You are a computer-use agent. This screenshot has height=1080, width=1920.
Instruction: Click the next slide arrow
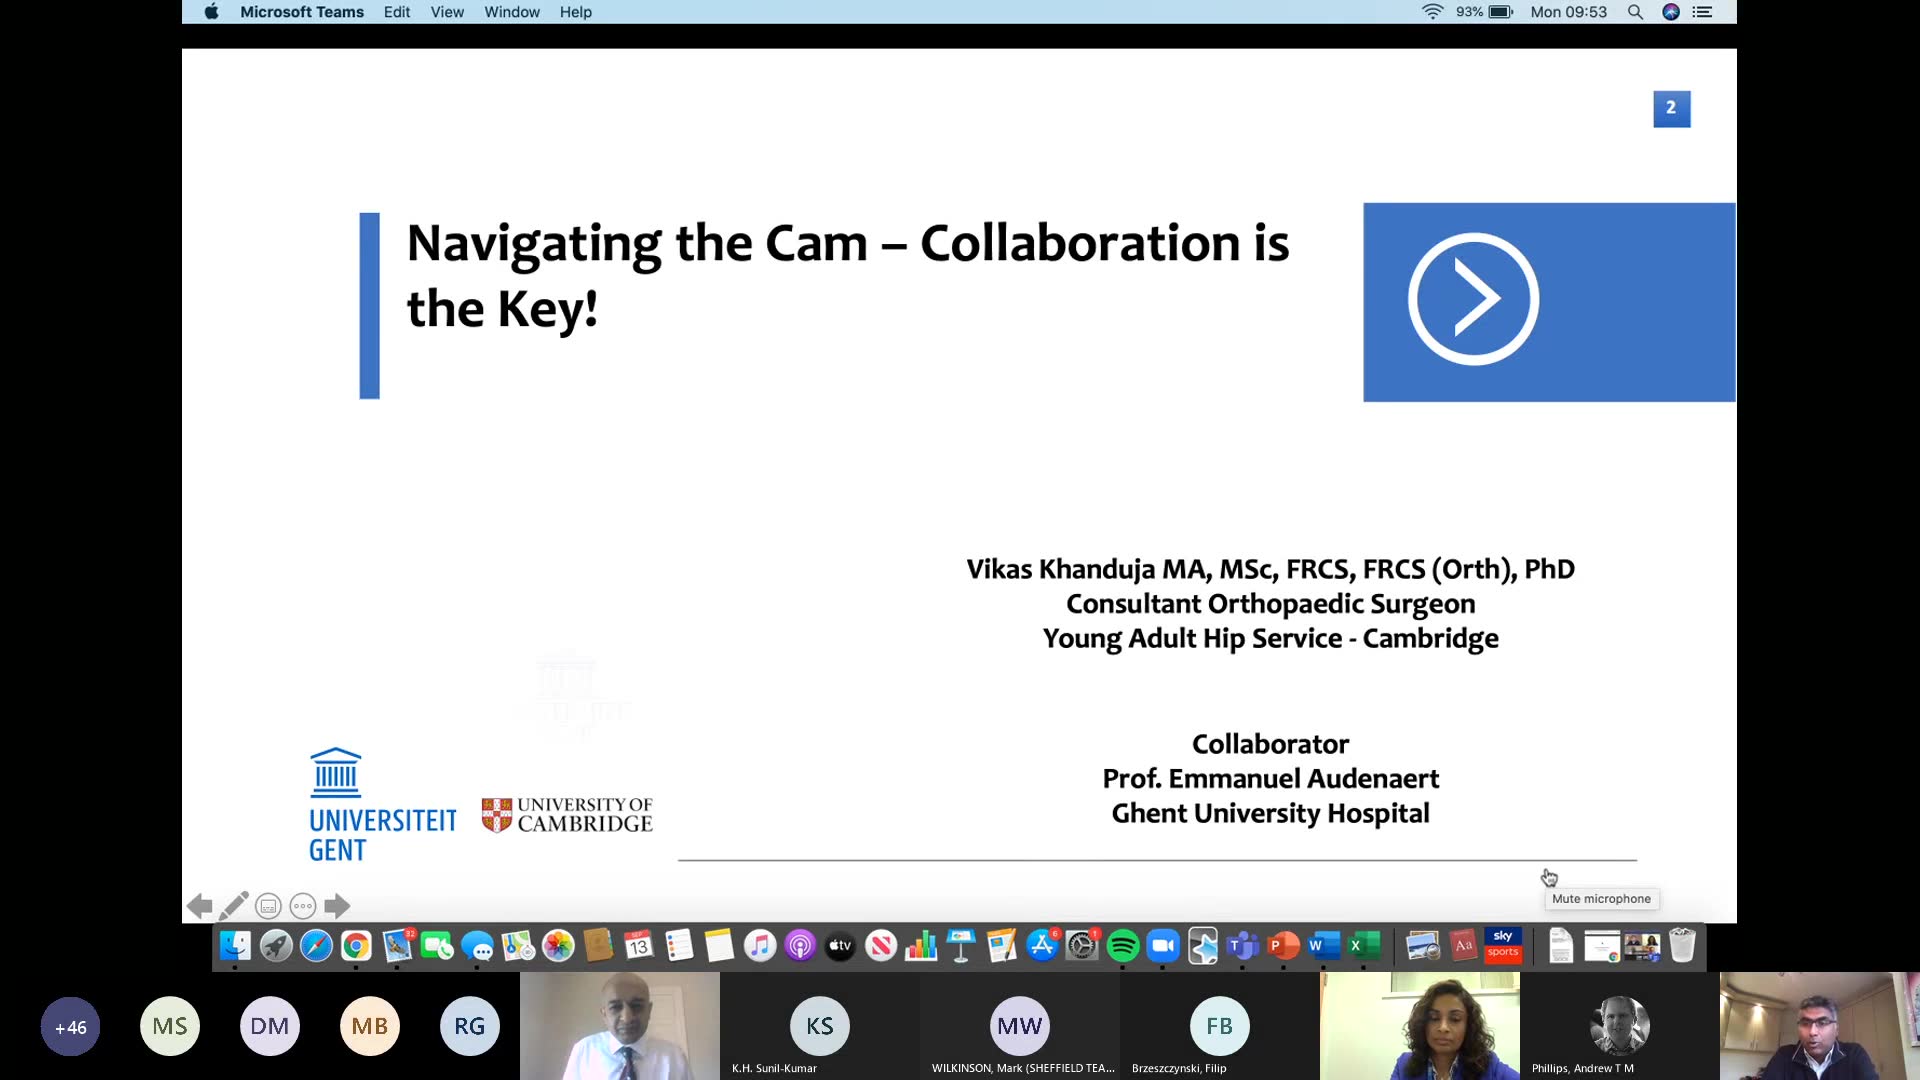pos(337,906)
